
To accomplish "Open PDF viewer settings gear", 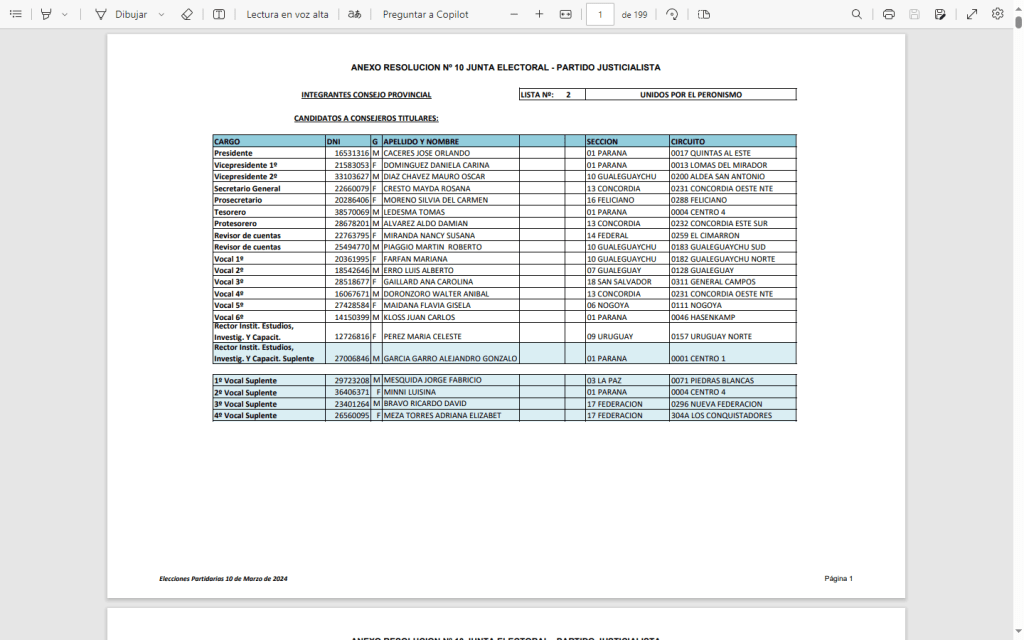I will (x=997, y=14).
